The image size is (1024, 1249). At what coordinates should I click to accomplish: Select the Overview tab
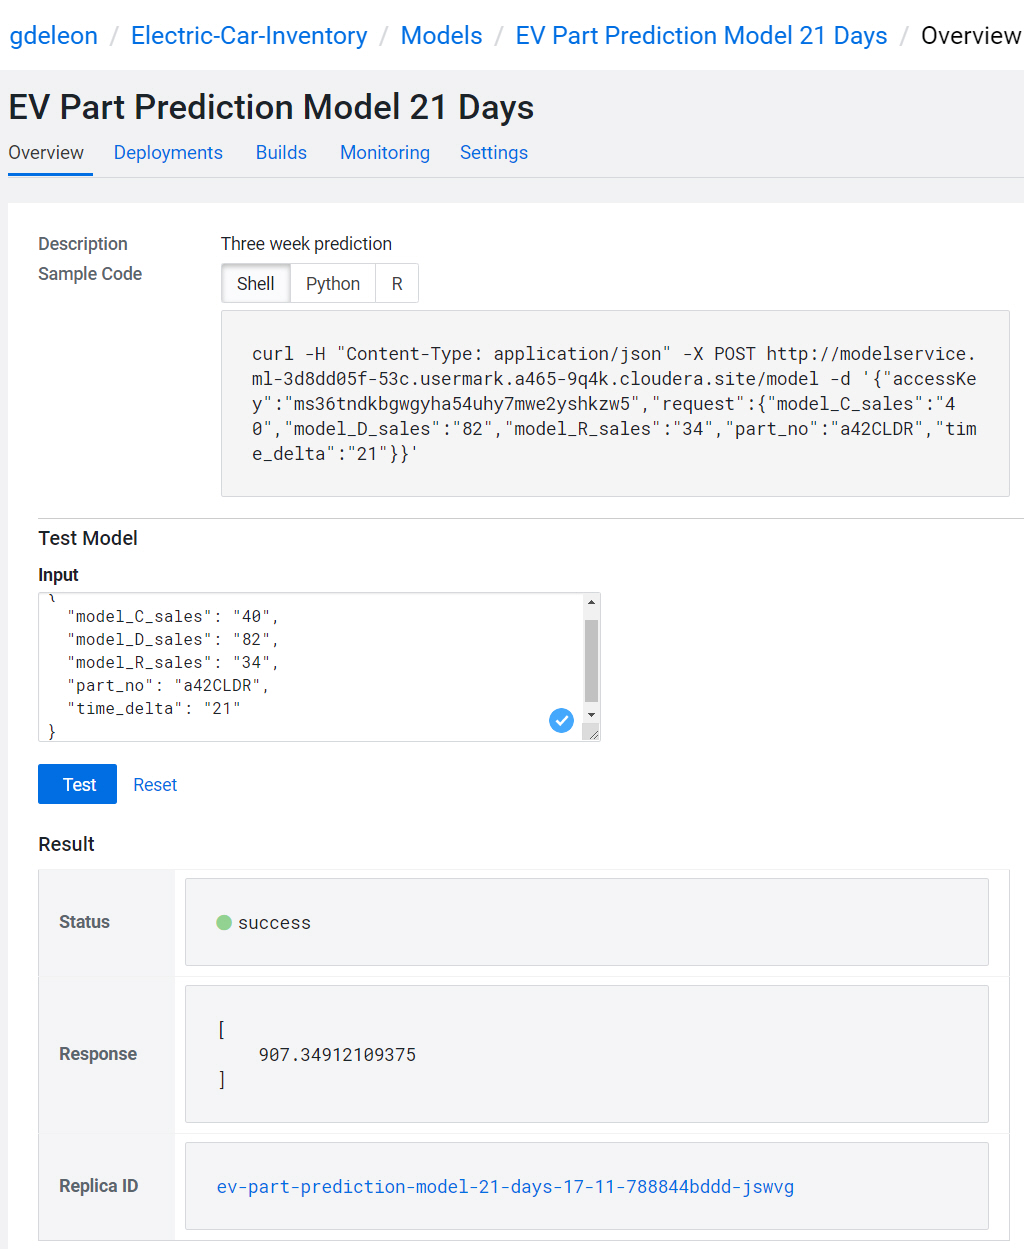(46, 153)
